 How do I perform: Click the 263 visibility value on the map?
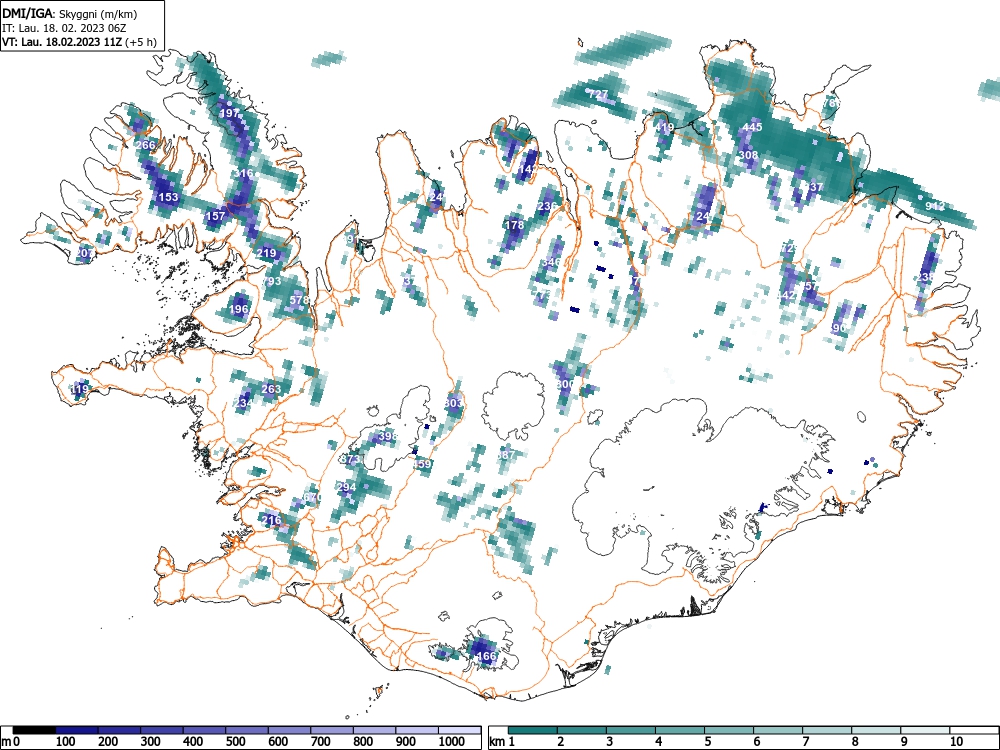coord(271,389)
